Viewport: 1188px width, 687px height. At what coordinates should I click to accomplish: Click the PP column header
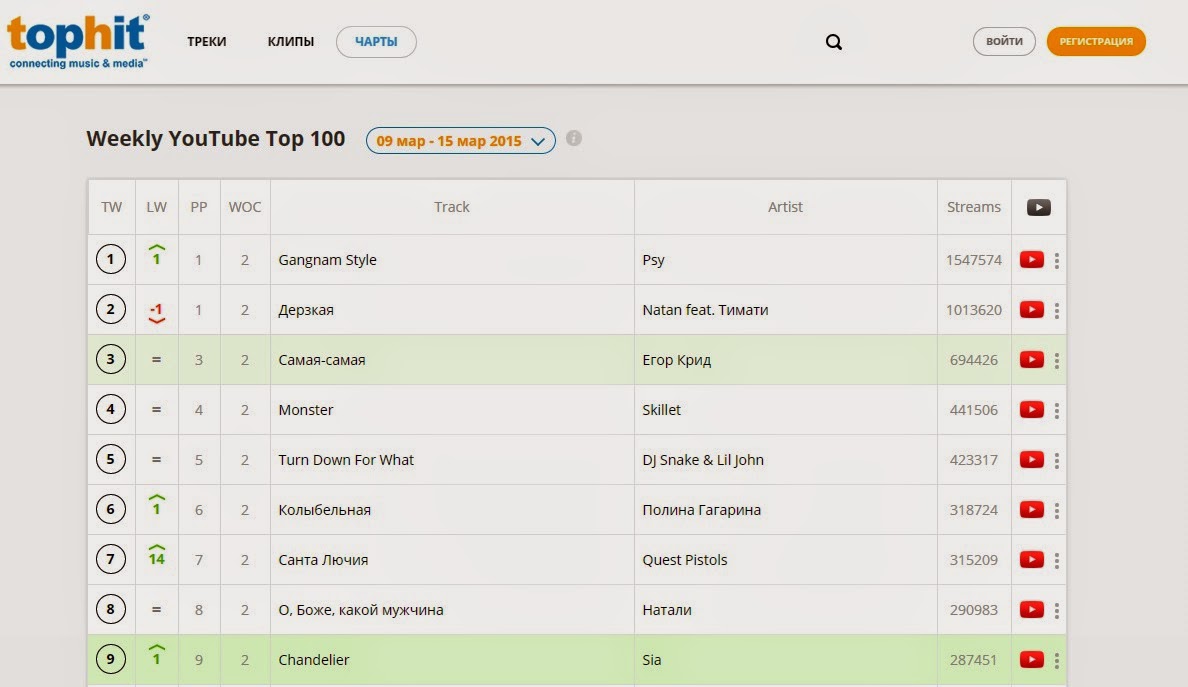[x=199, y=207]
